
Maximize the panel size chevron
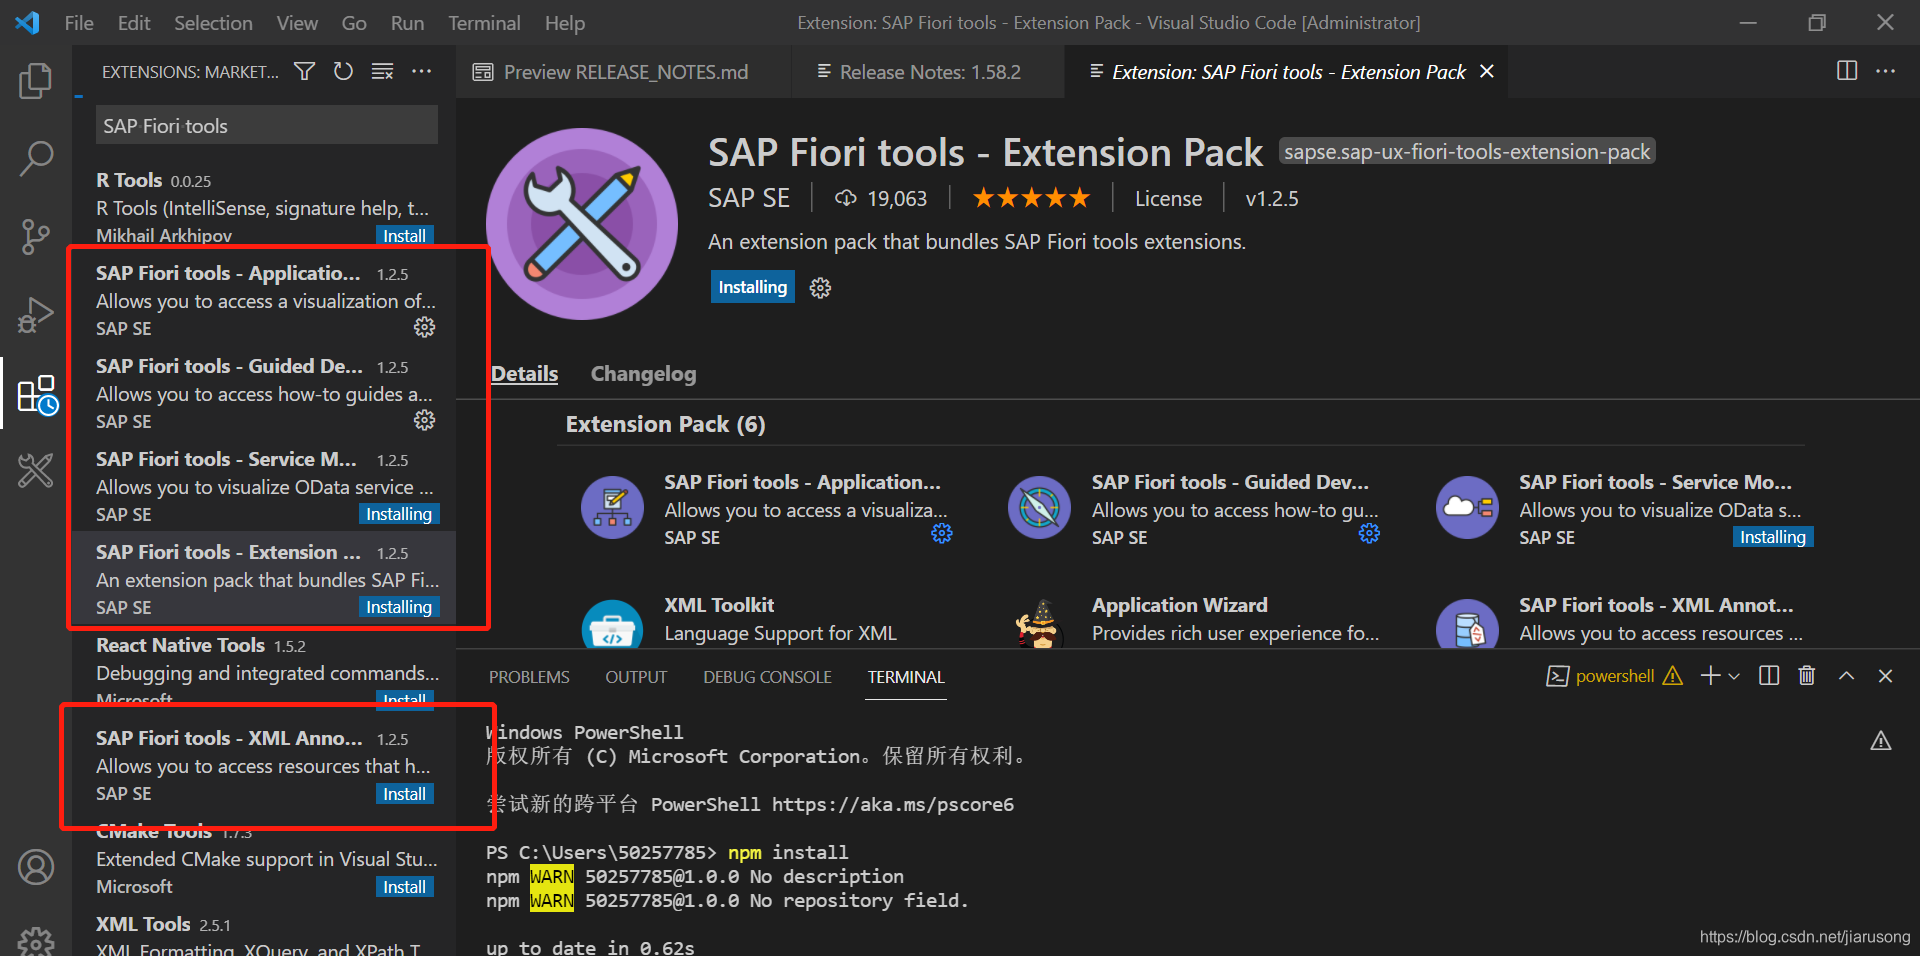(x=1846, y=676)
